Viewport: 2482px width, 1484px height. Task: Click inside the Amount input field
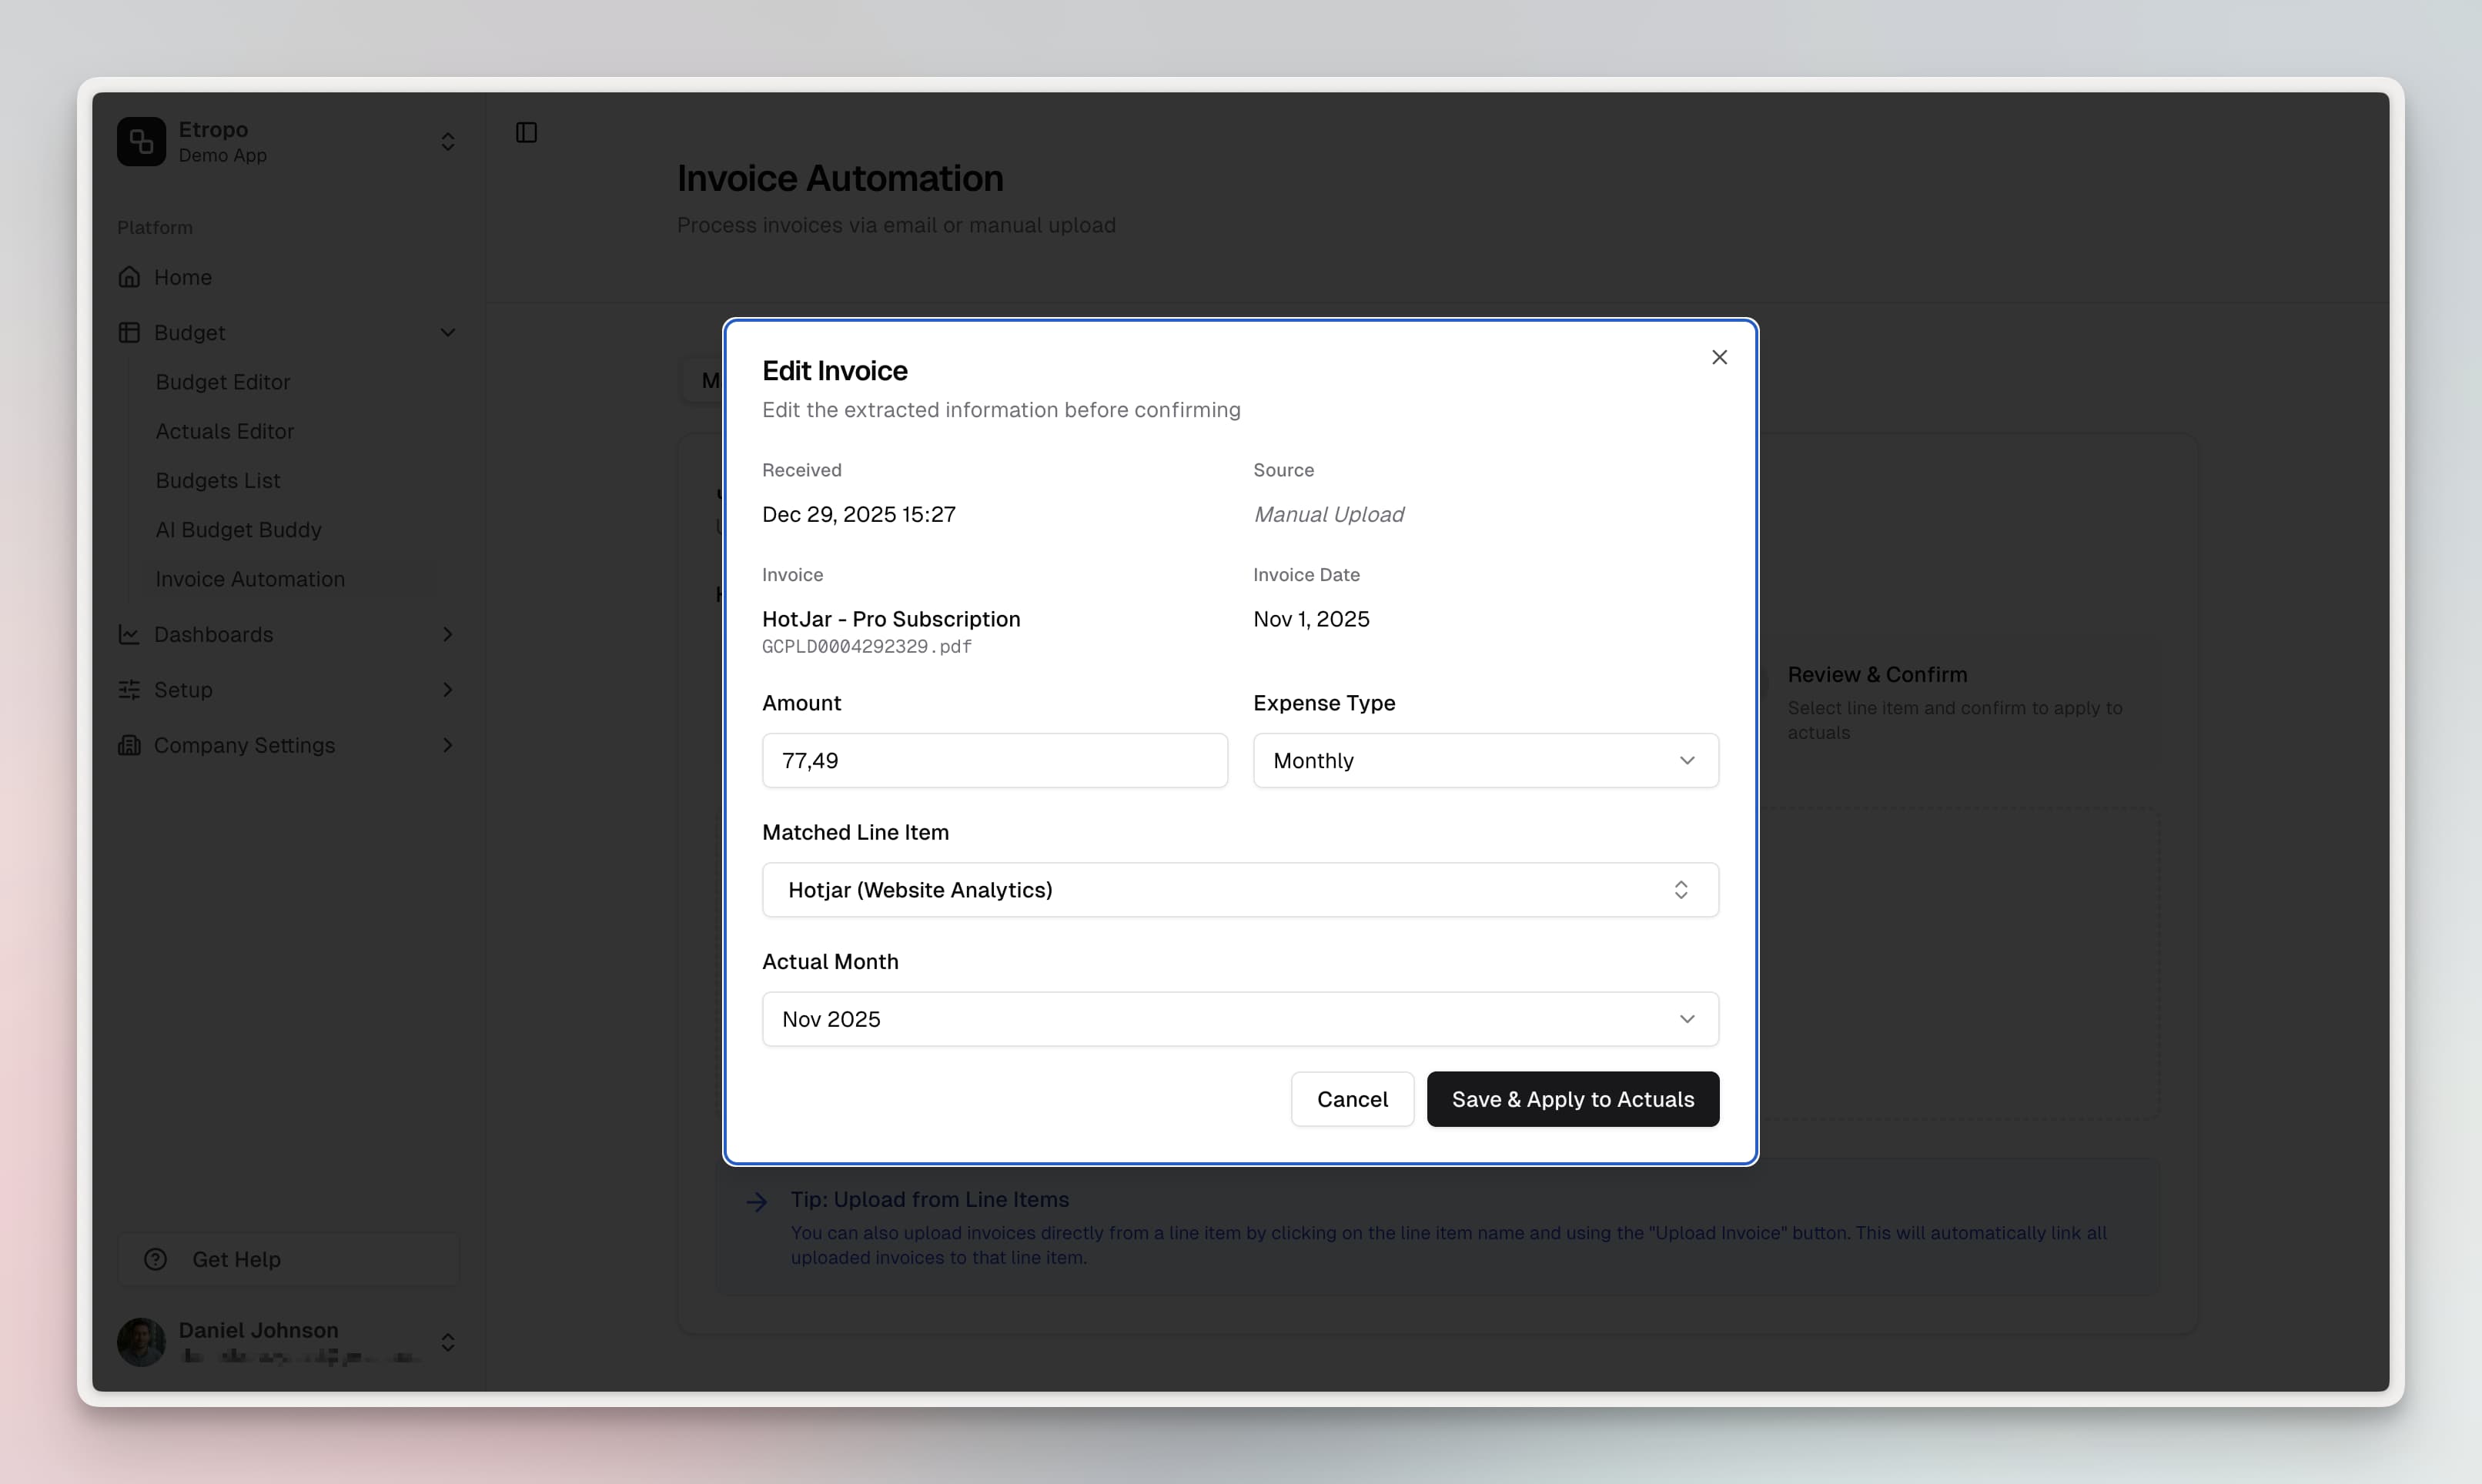994,760
